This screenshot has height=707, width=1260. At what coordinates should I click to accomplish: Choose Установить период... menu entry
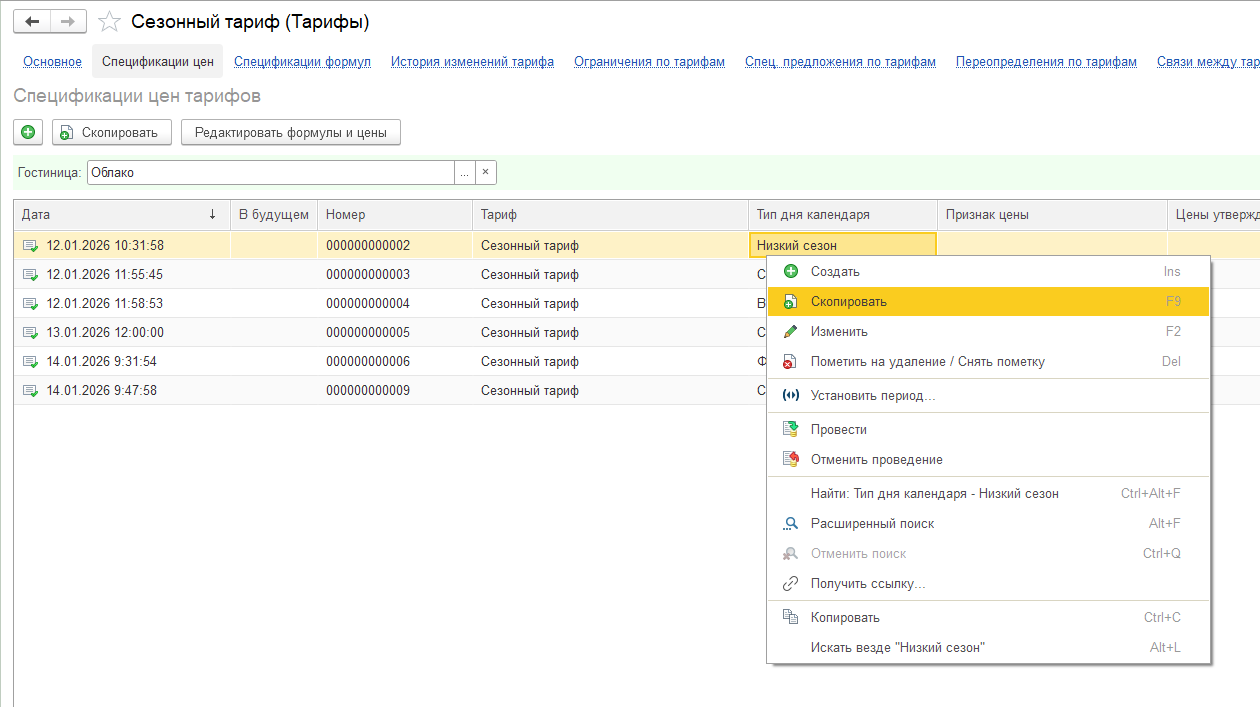click(988, 395)
